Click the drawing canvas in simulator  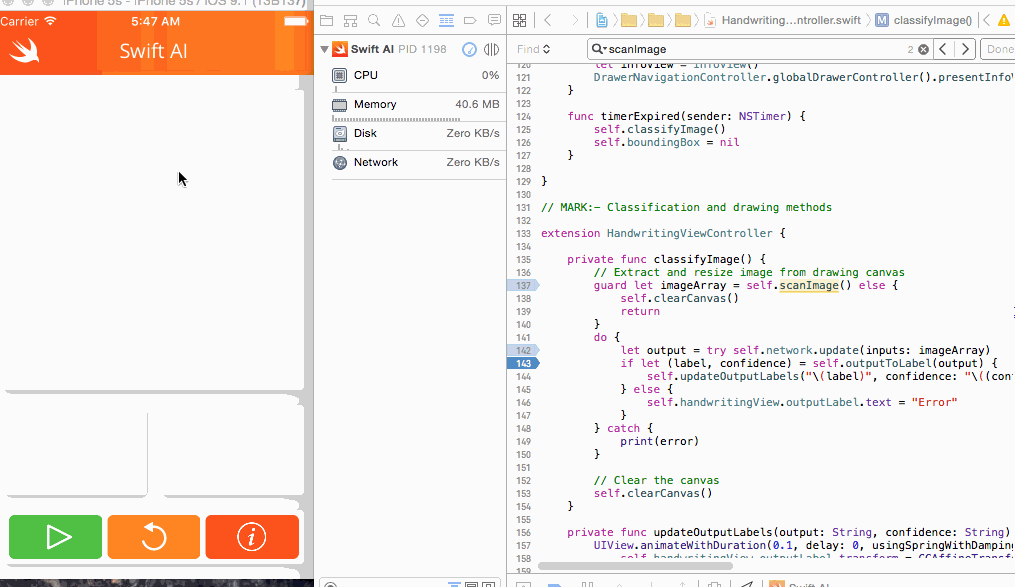(x=152, y=233)
